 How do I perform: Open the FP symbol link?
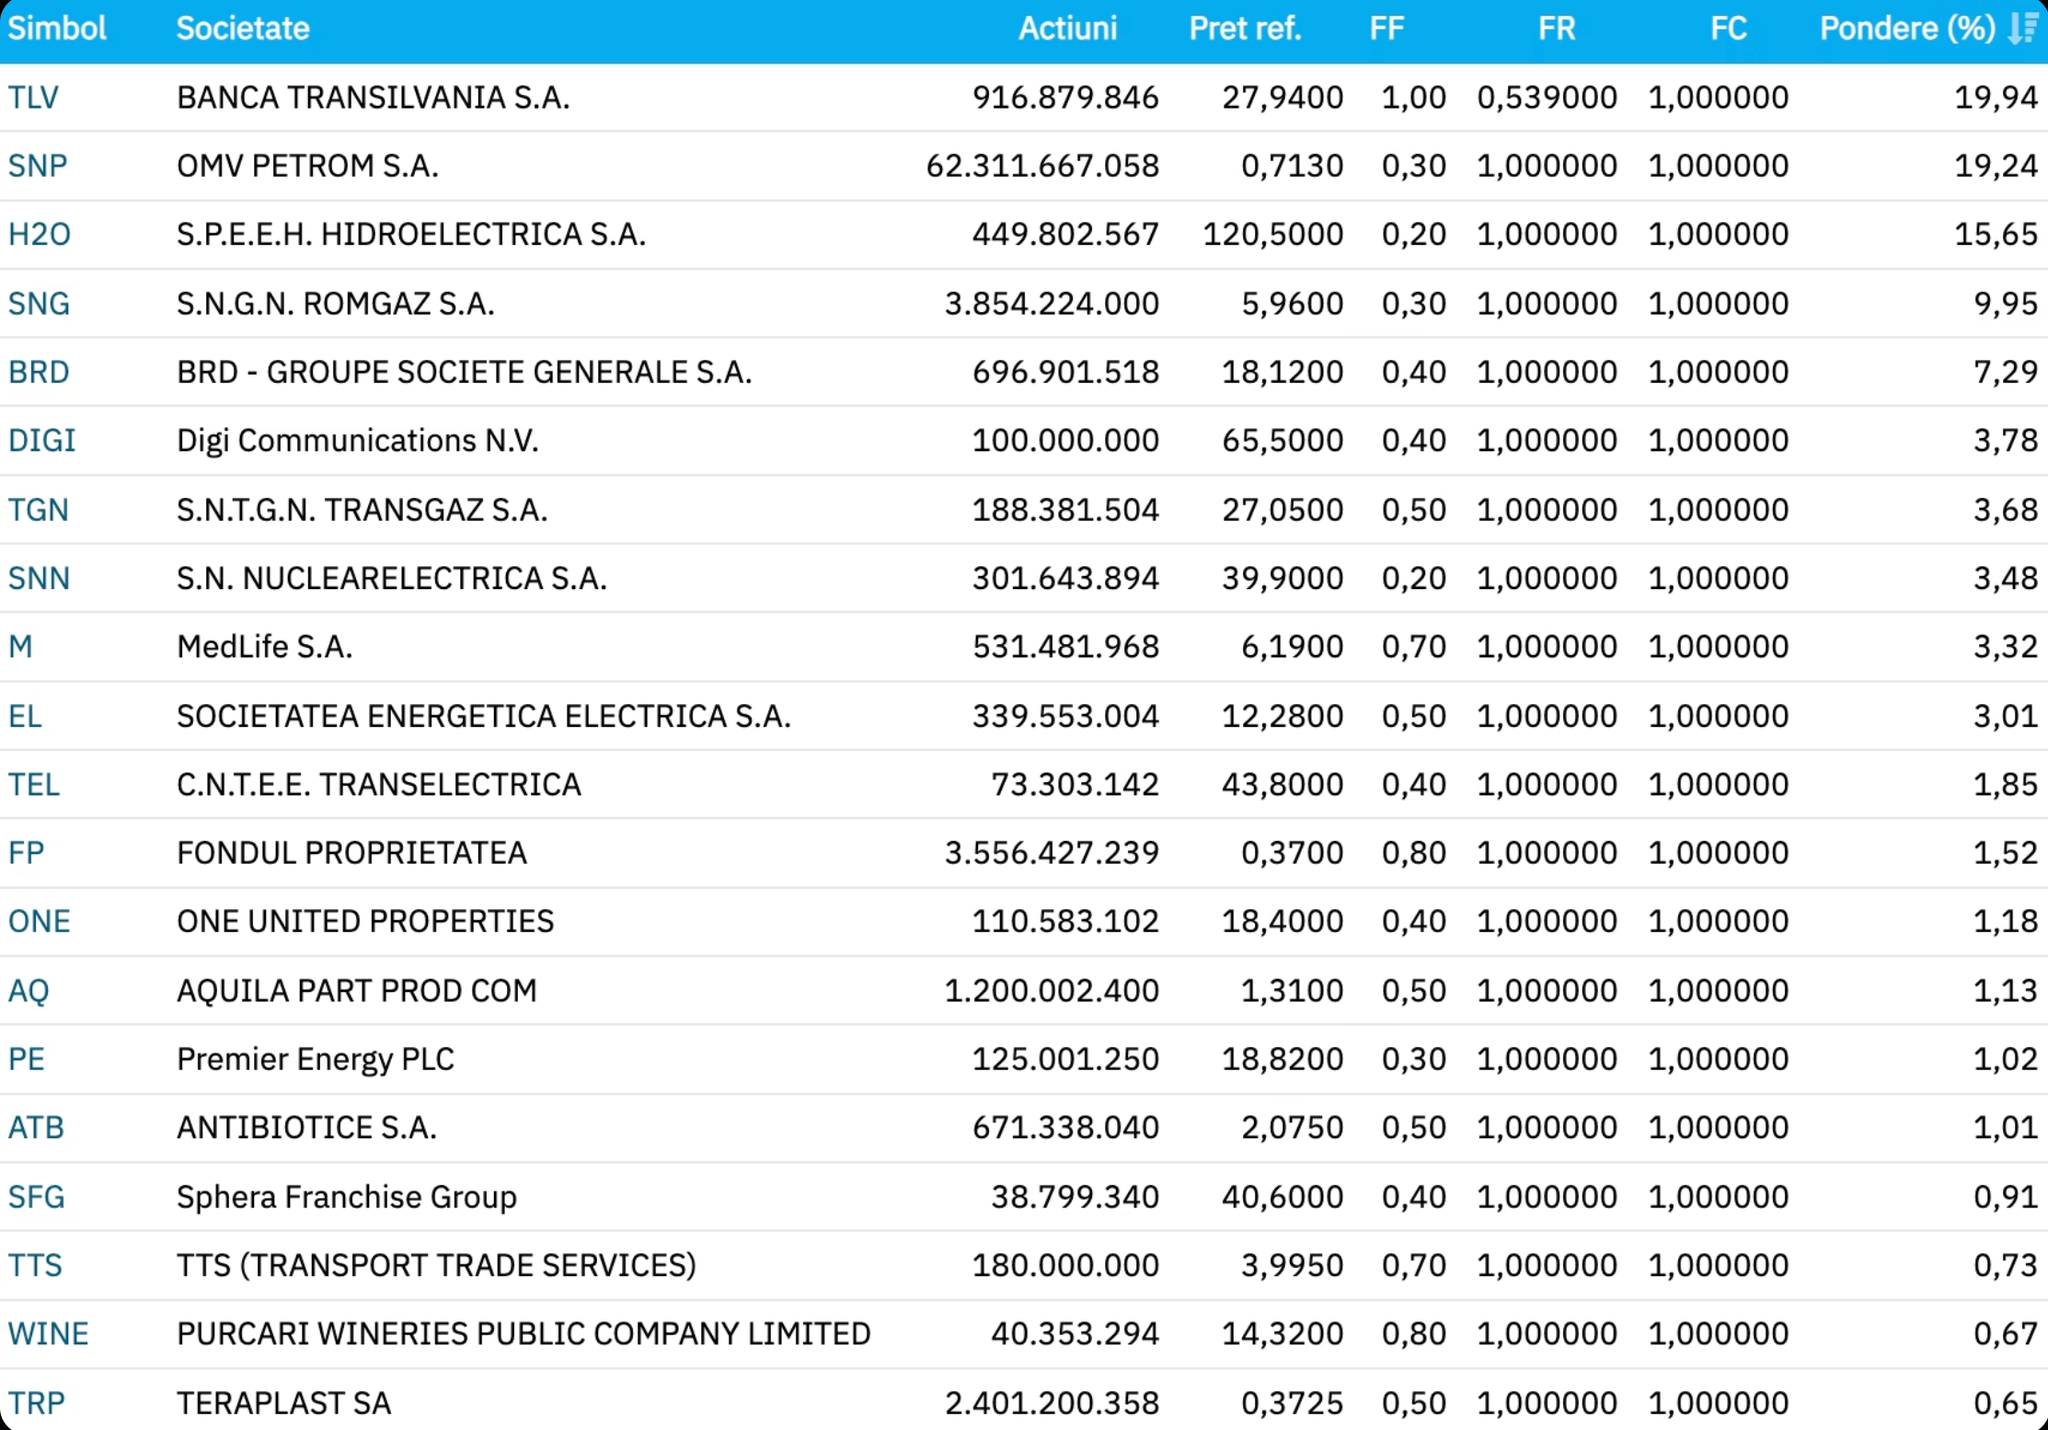click(26, 853)
